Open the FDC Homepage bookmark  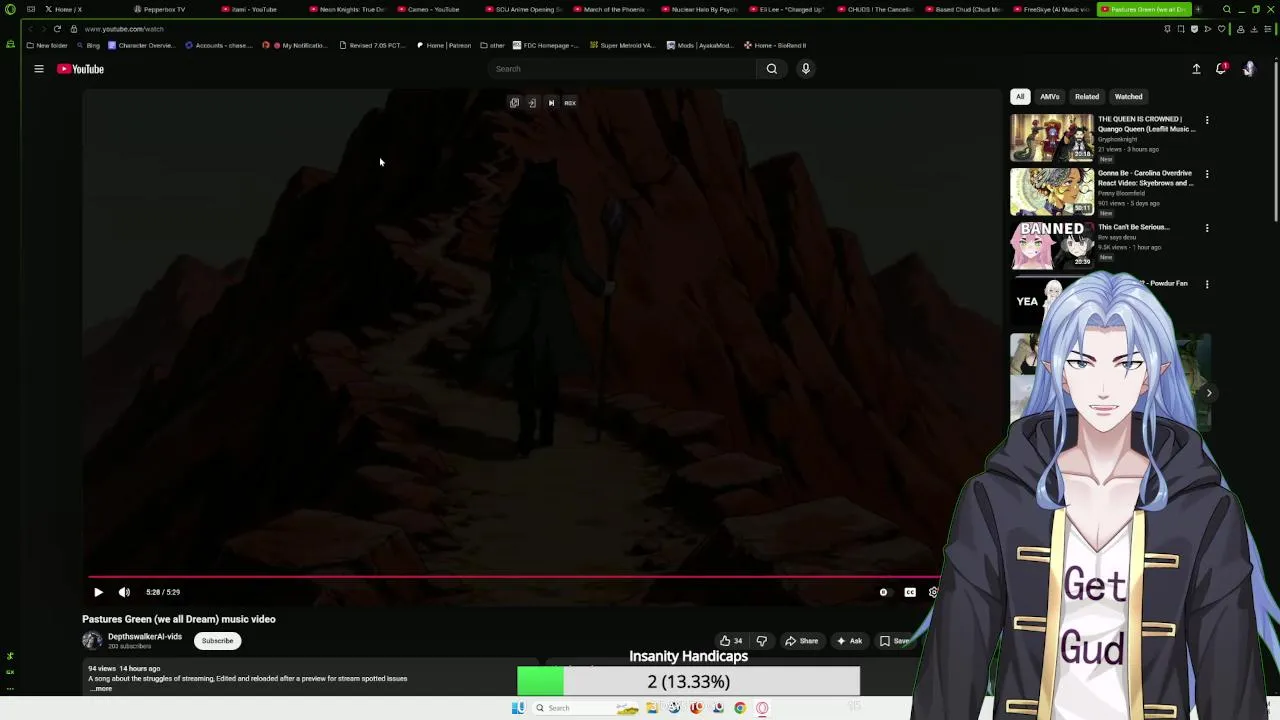[546, 45]
